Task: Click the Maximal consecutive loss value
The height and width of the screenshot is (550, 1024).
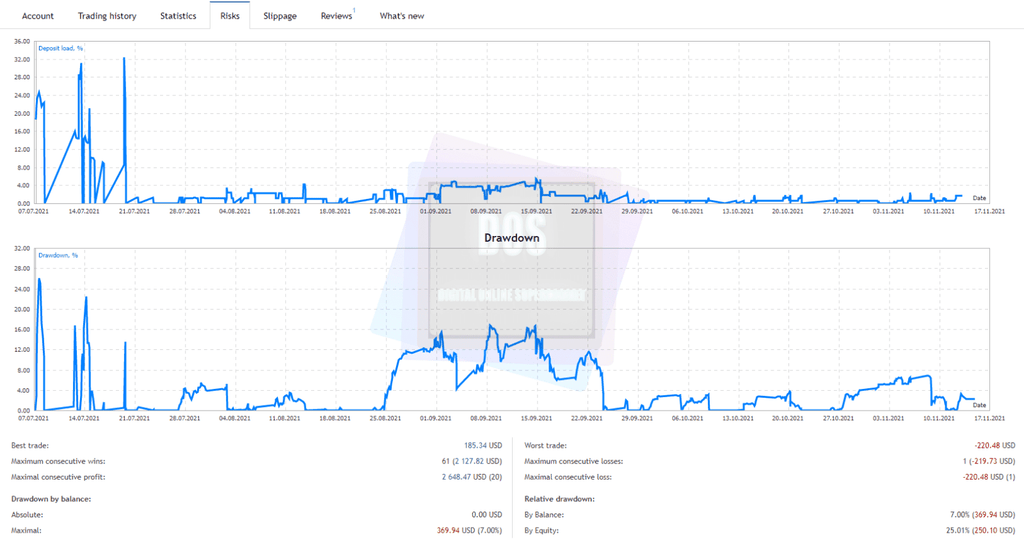Action: [989, 477]
